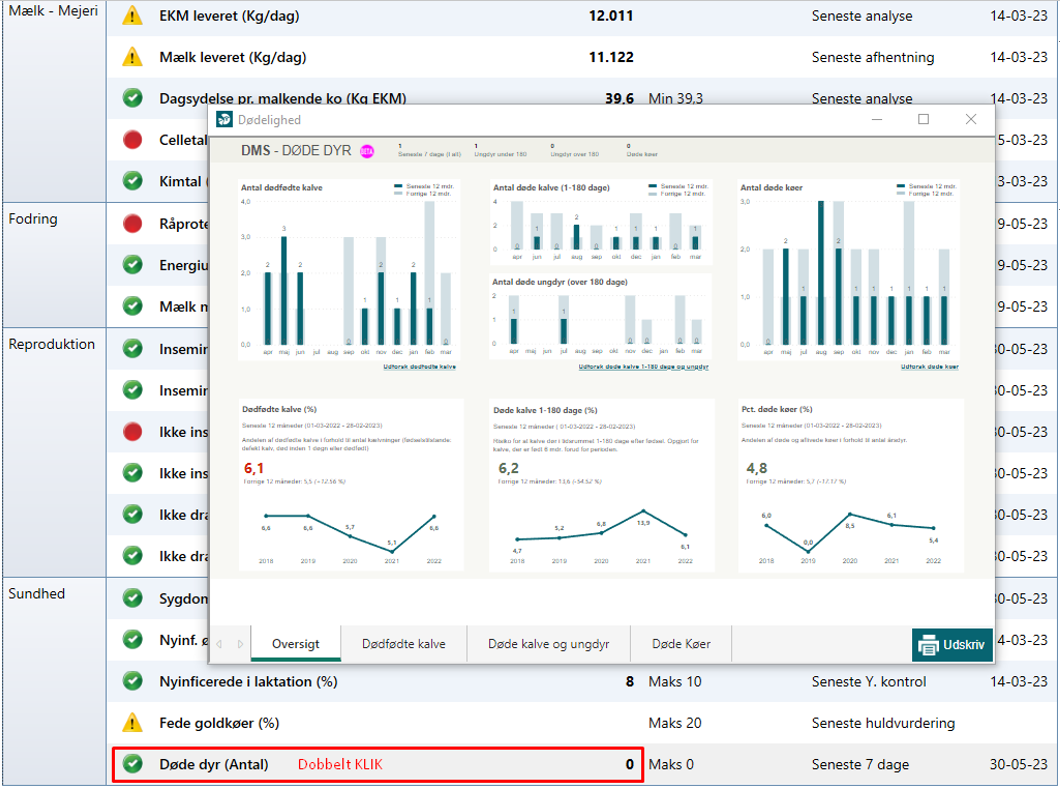Open the Døde kalve og ungdyr tab

[x=548, y=644]
